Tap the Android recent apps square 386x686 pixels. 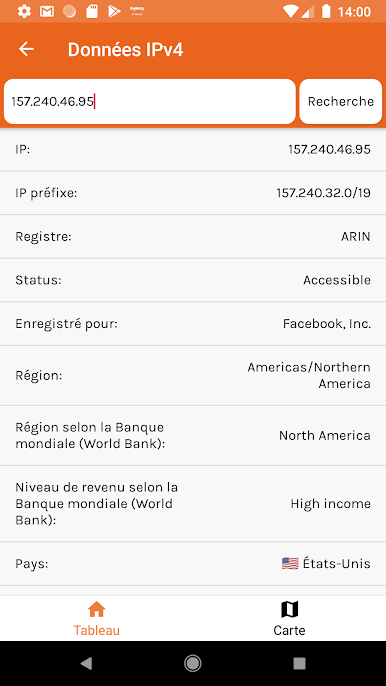pyautogui.click(x=299, y=664)
